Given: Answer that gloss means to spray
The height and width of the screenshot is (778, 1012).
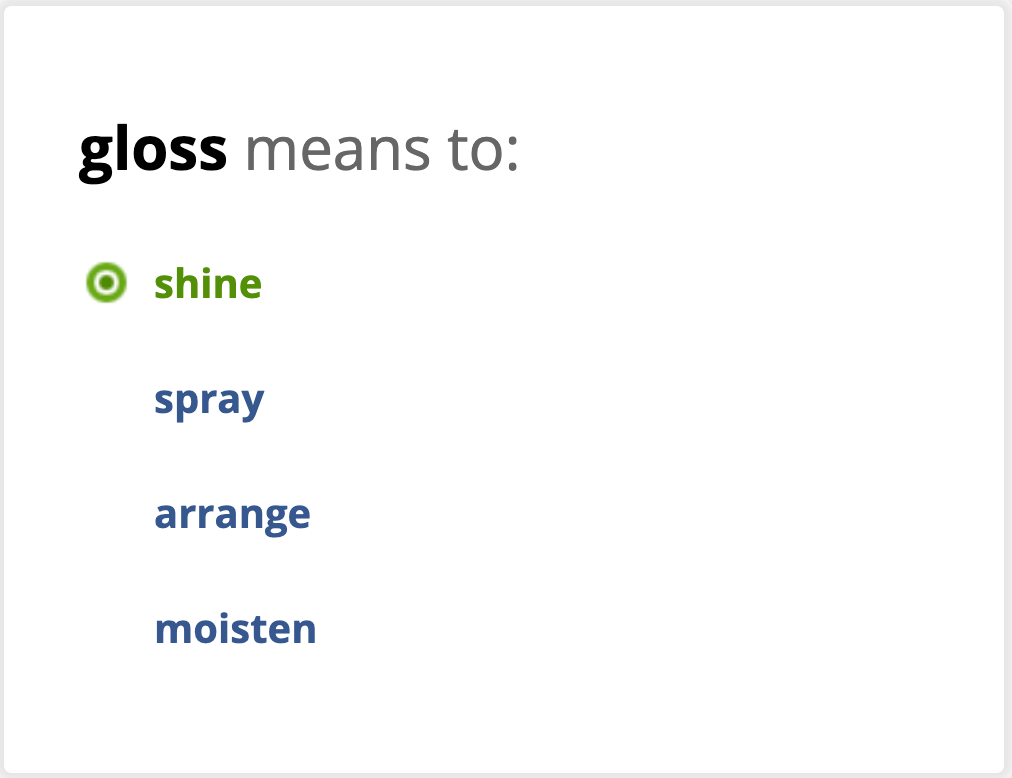Looking at the screenshot, I should click(x=209, y=401).
